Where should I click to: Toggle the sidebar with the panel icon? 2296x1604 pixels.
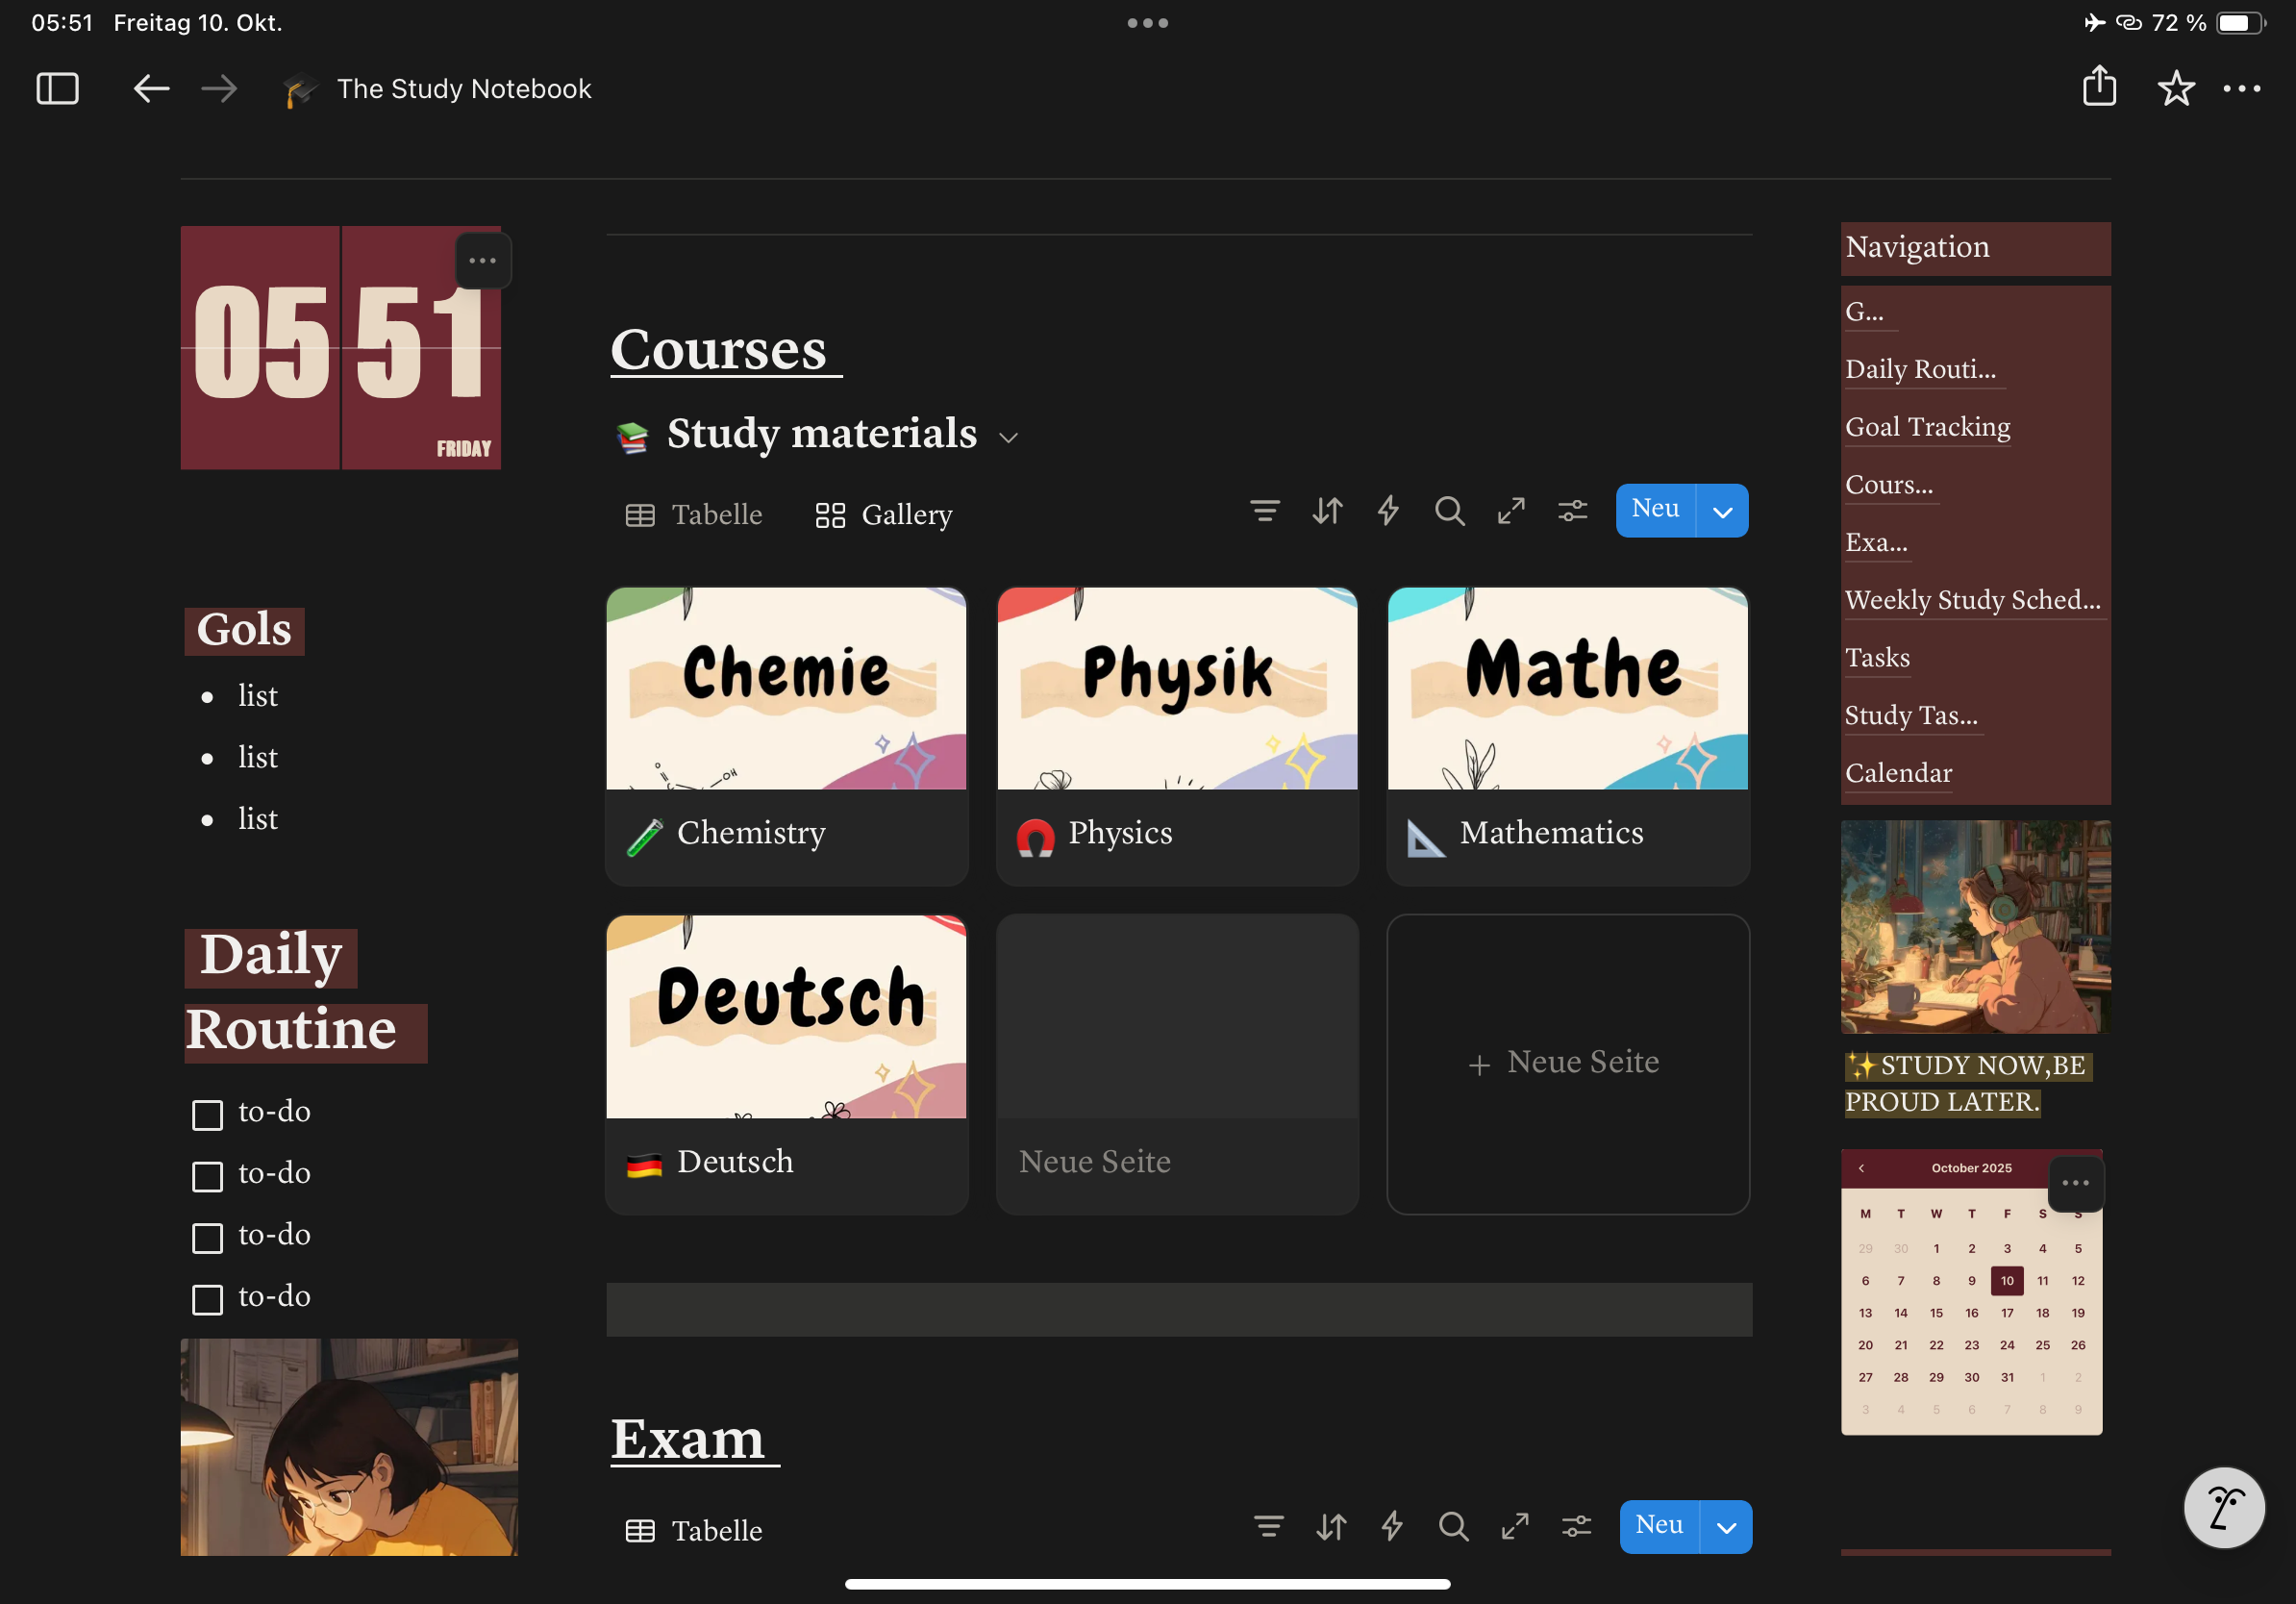click(57, 88)
